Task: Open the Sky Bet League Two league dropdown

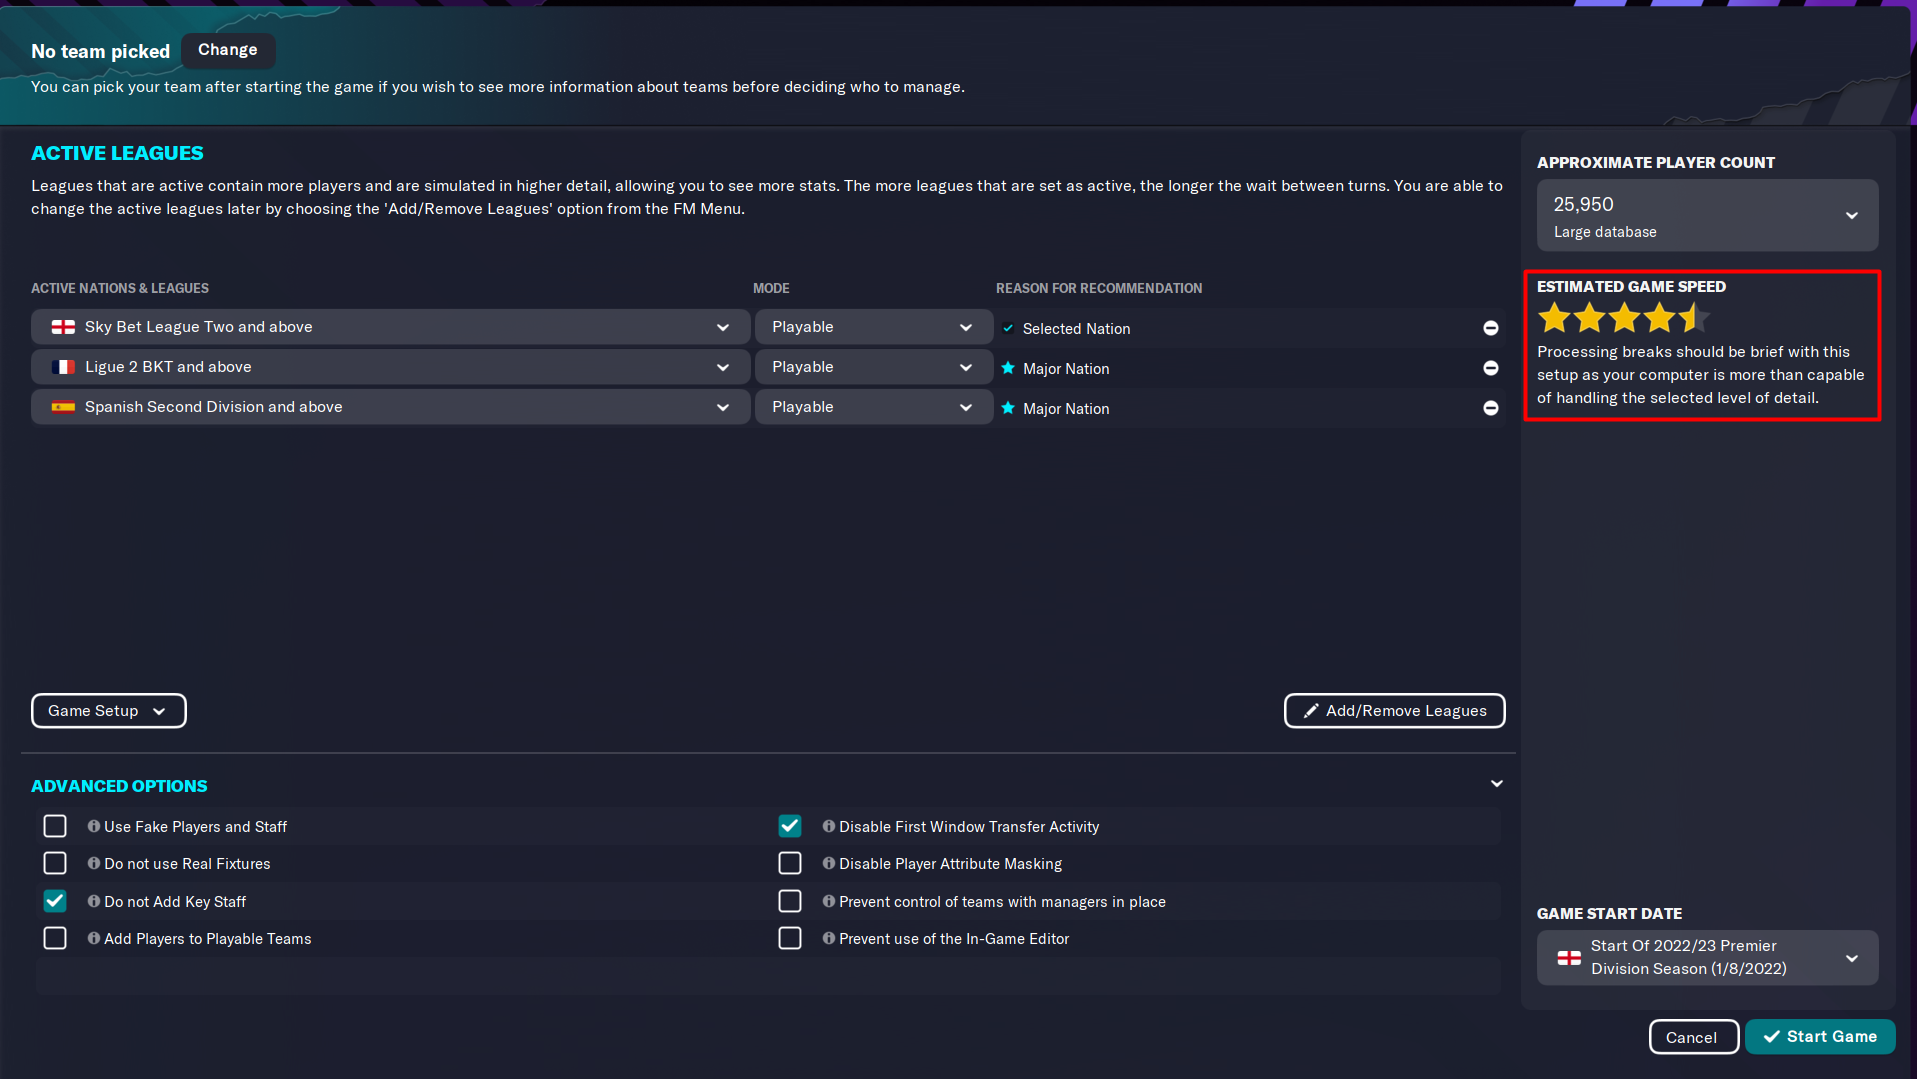Action: tap(390, 327)
